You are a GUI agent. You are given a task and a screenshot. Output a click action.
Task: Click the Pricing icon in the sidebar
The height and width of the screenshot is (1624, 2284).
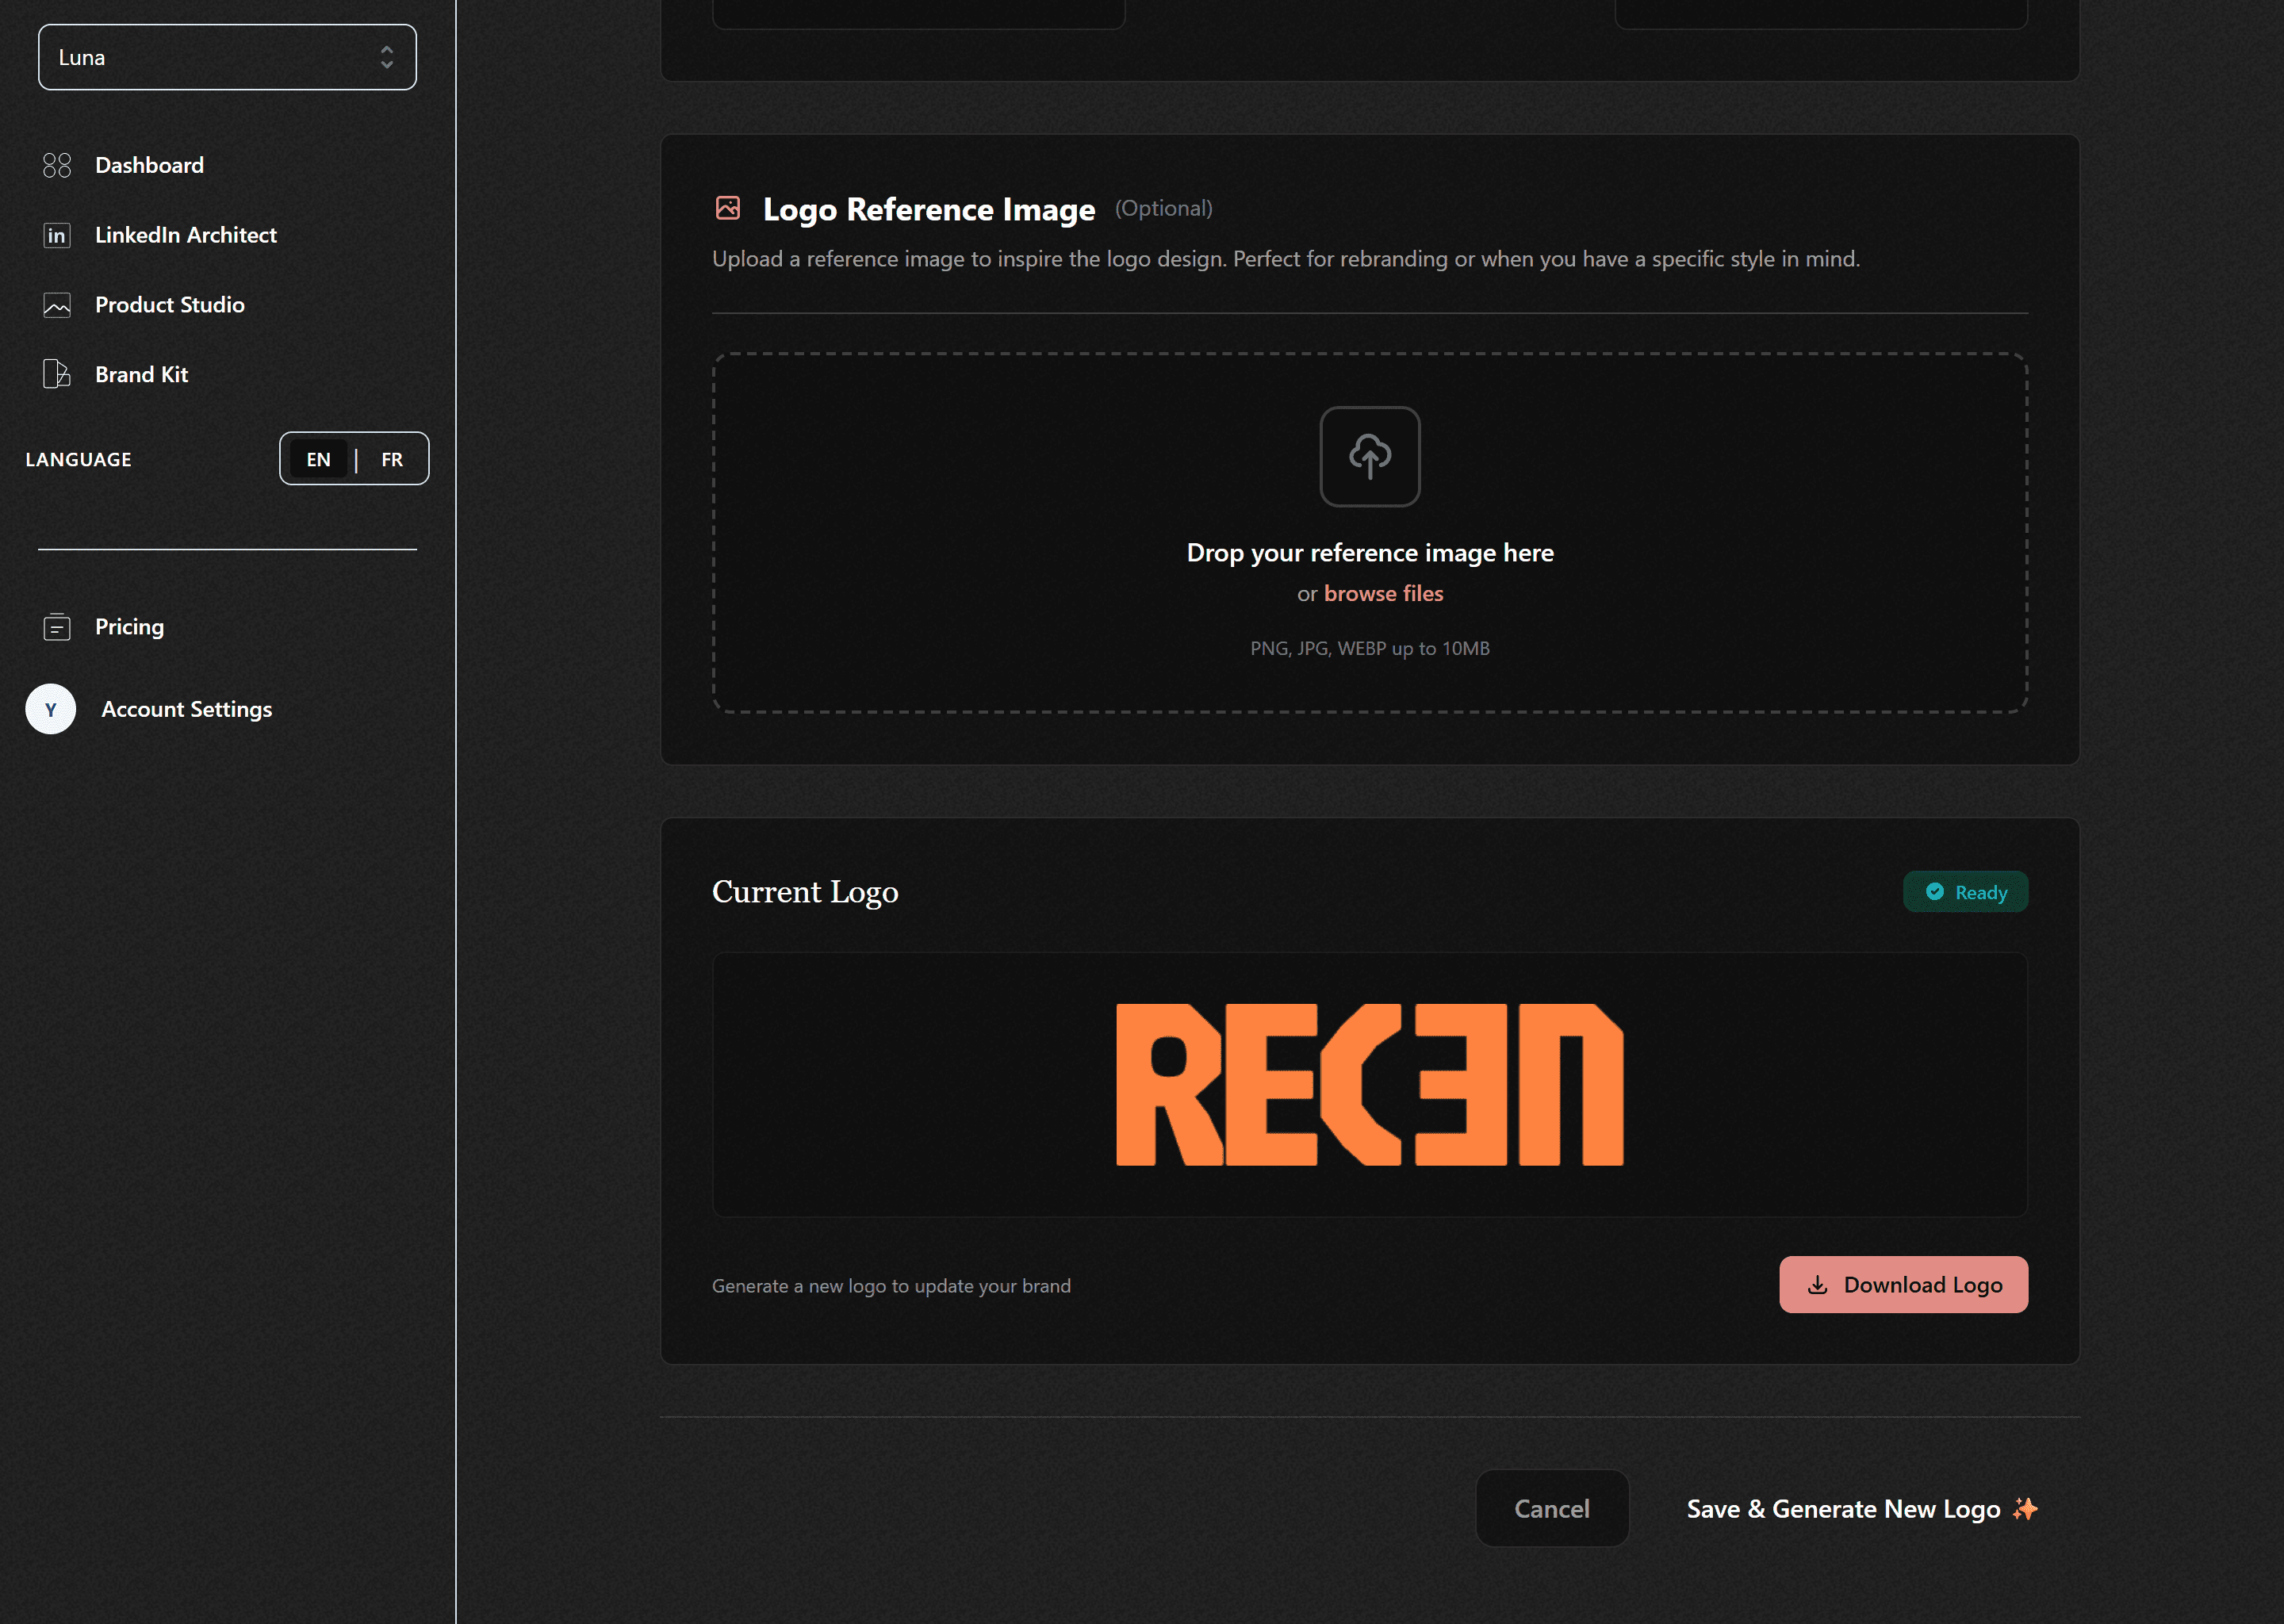point(57,627)
